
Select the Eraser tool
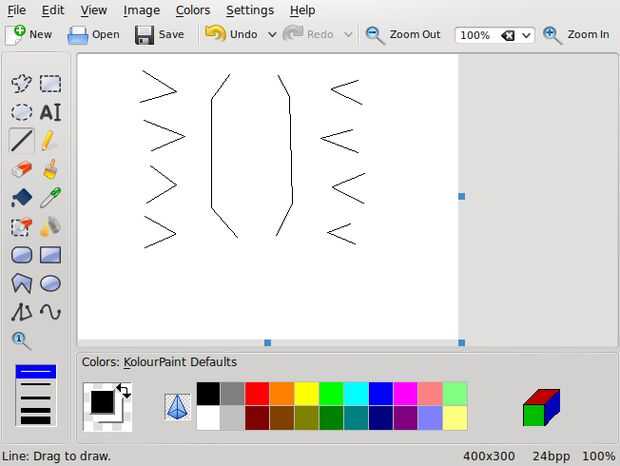pos(21,169)
